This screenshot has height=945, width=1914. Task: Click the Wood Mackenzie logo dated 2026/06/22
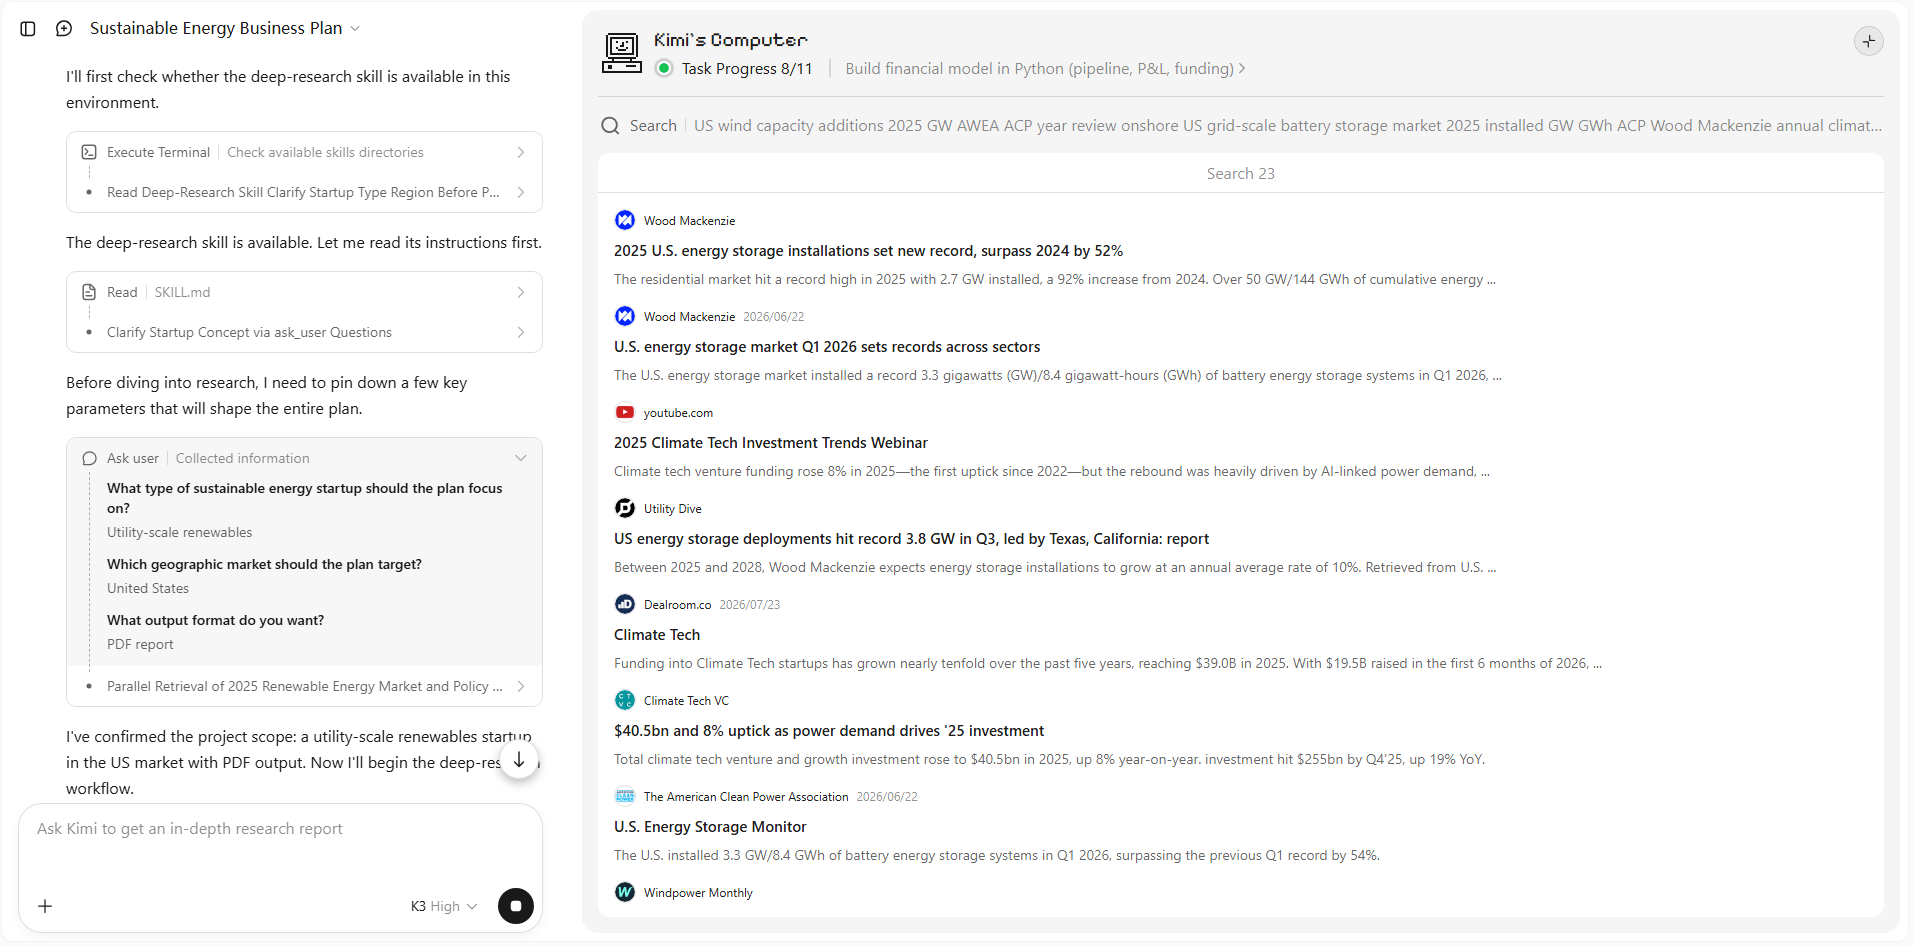pyautogui.click(x=625, y=316)
